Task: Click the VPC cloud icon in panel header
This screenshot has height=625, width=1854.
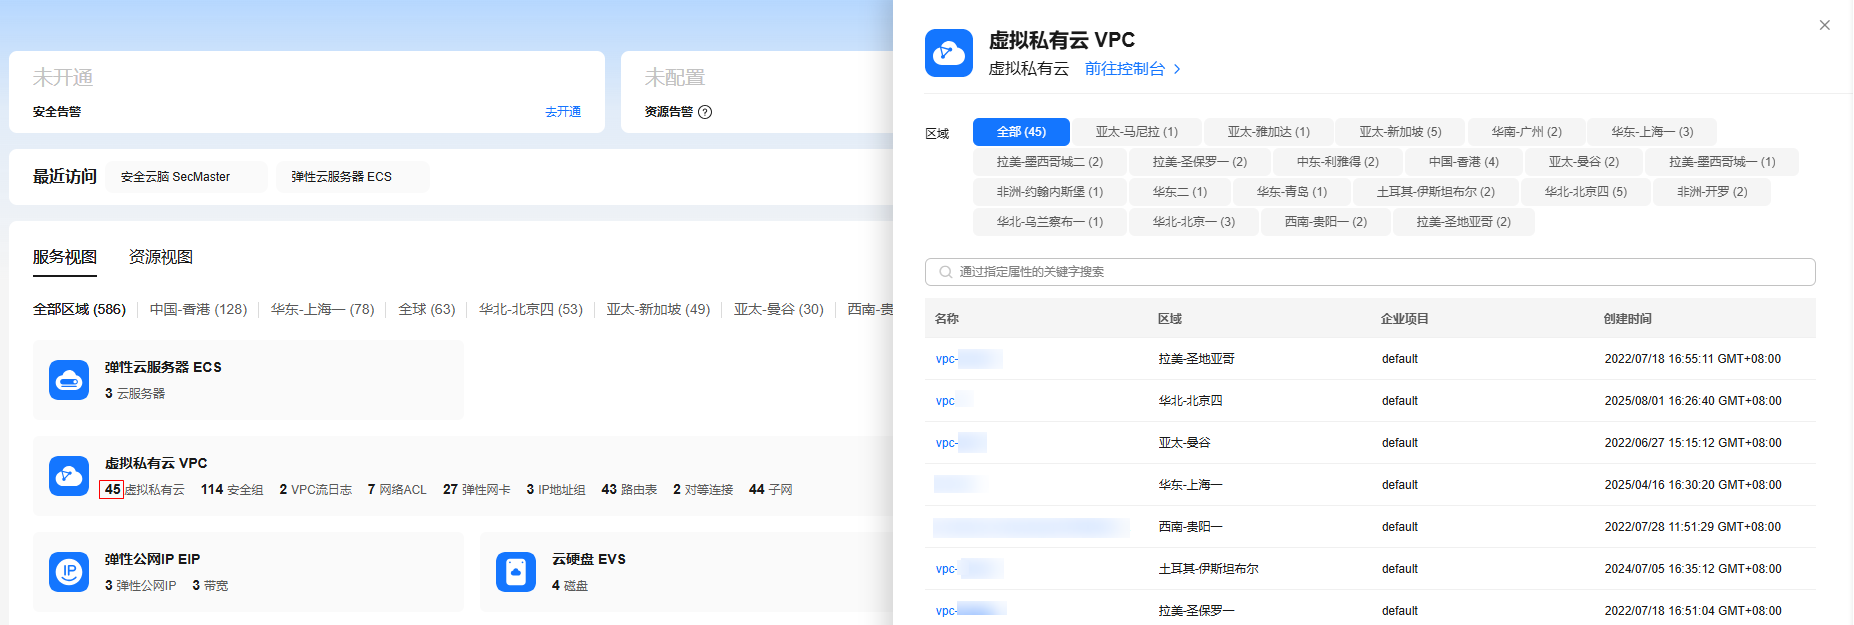Action: [949, 53]
